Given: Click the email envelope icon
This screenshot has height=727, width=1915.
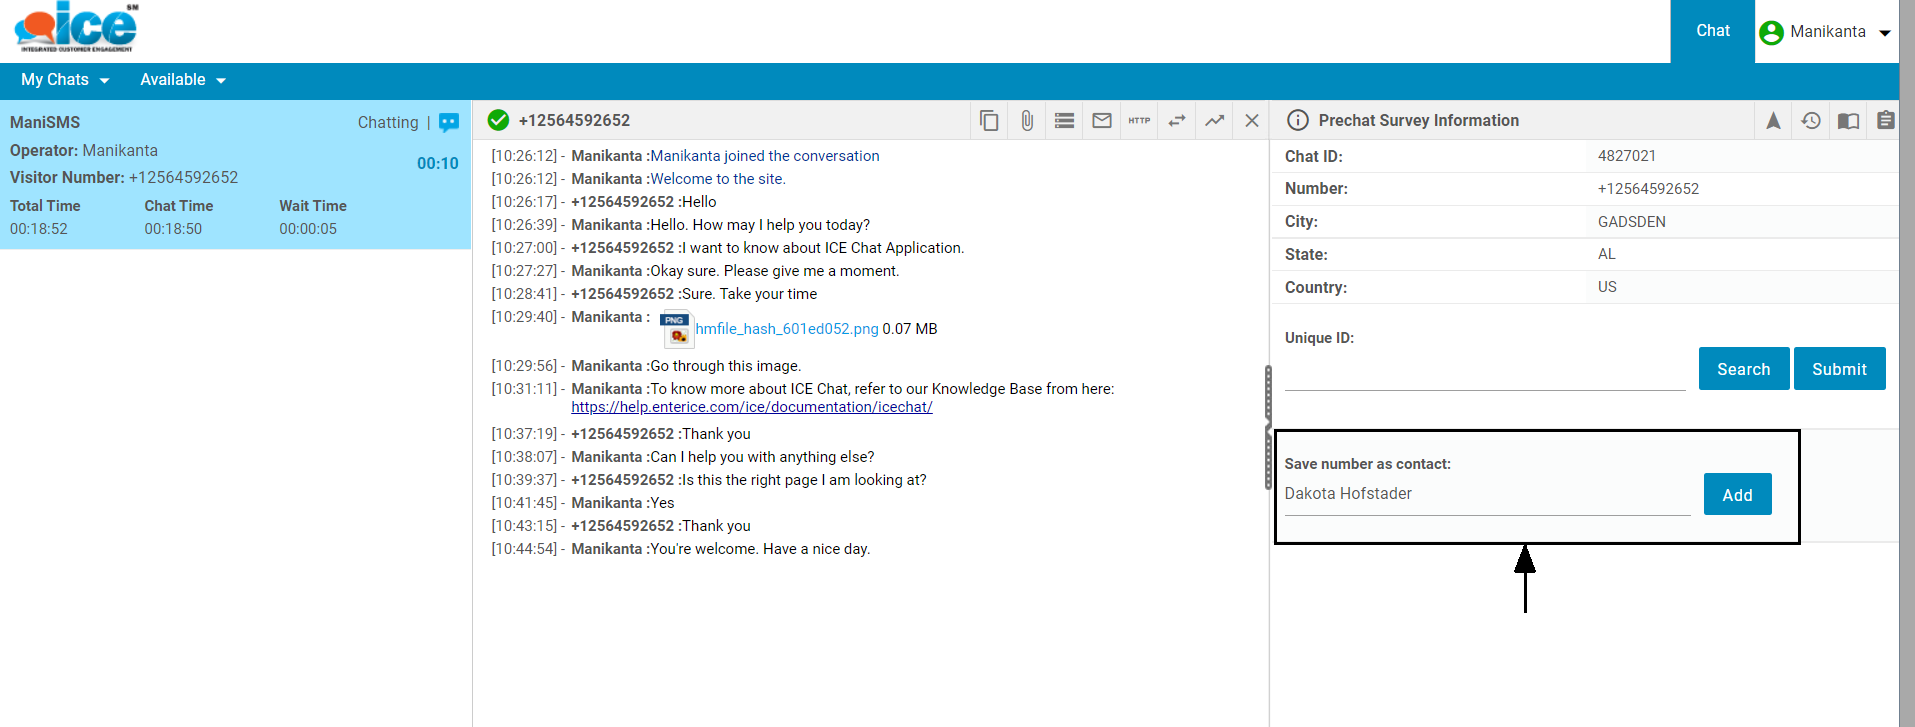Looking at the screenshot, I should (1102, 121).
